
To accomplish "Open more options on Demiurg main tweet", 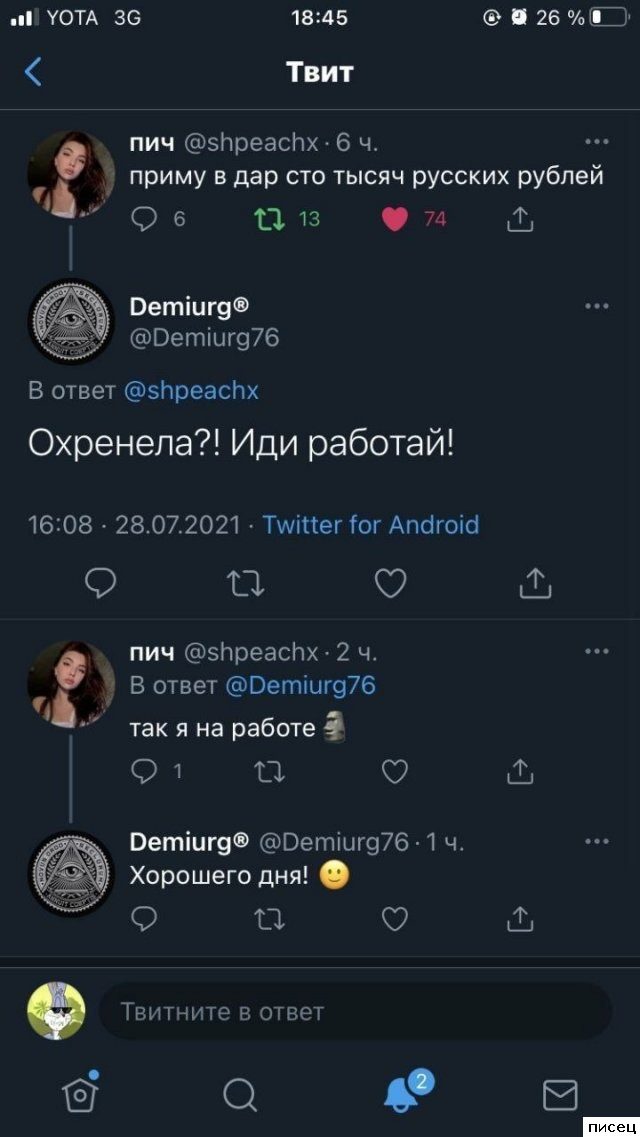I will click(x=596, y=306).
